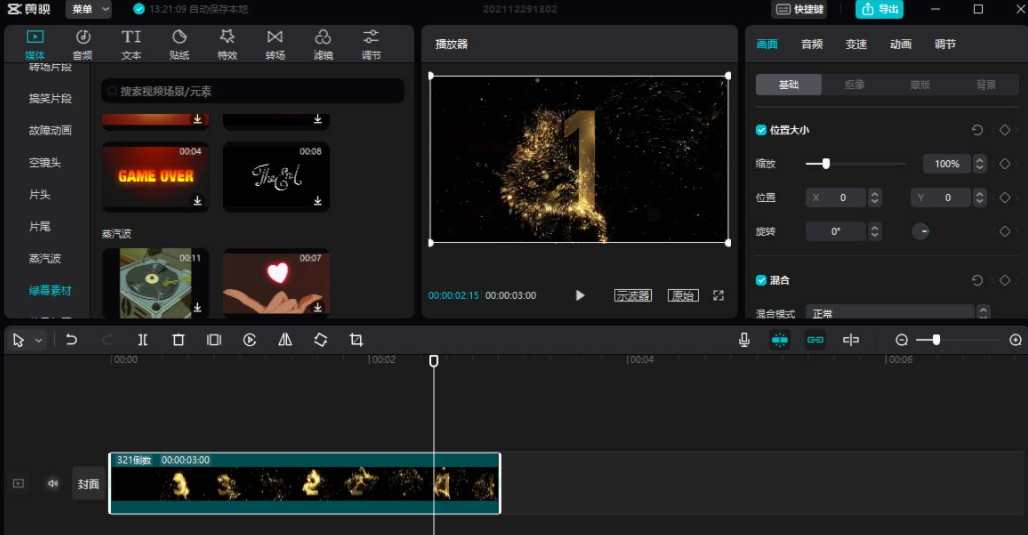The height and width of the screenshot is (535, 1028).
Task: Click the microphone record voiceover icon
Action: (x=744, y=340)
